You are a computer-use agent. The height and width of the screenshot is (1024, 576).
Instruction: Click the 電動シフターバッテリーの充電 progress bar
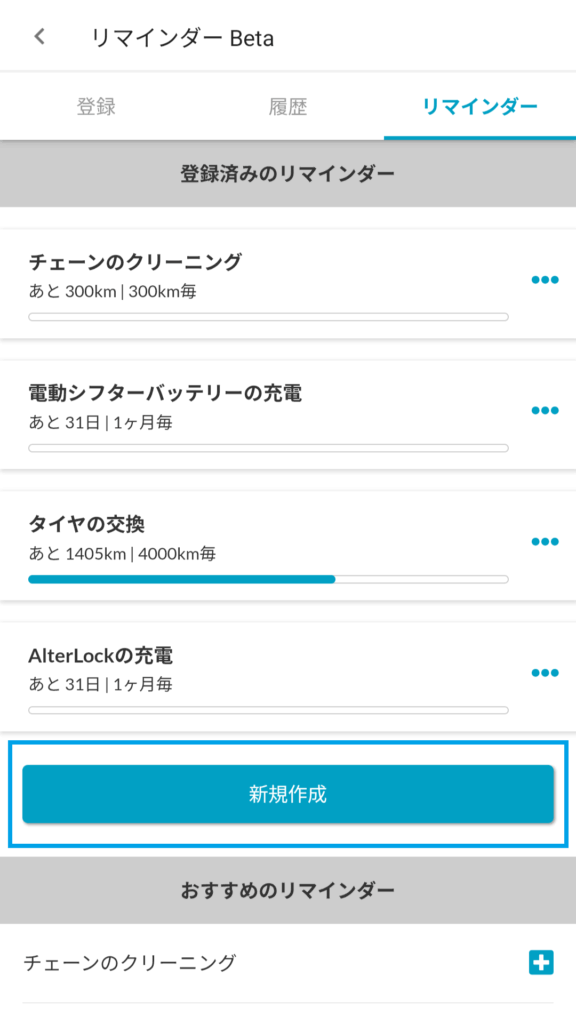[x=268, y=448]
